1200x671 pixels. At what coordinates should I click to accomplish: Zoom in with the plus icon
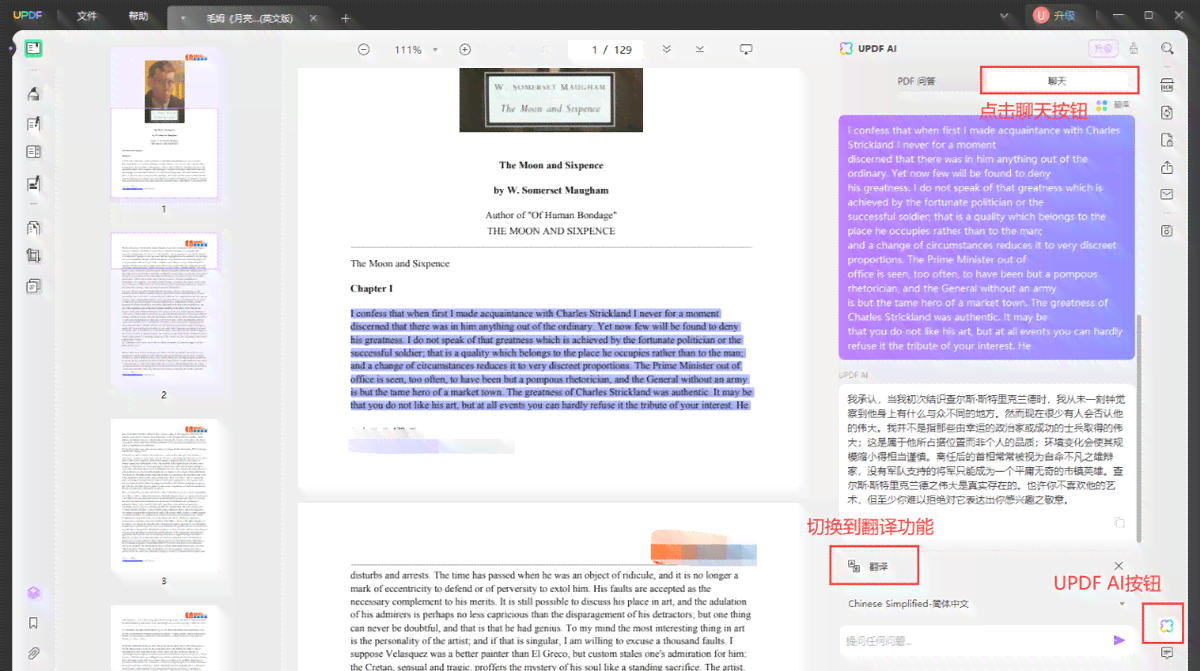pos(465,49)
